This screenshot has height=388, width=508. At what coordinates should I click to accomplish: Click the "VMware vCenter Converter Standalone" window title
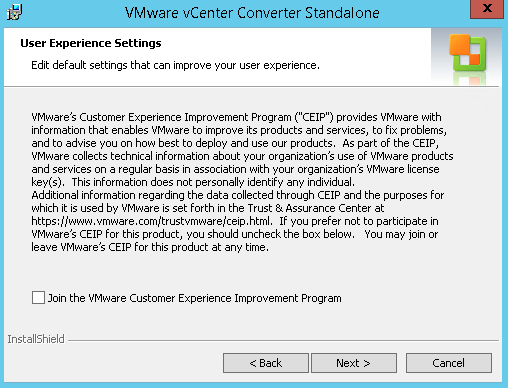pyautogui.click(x=252, y=13)
